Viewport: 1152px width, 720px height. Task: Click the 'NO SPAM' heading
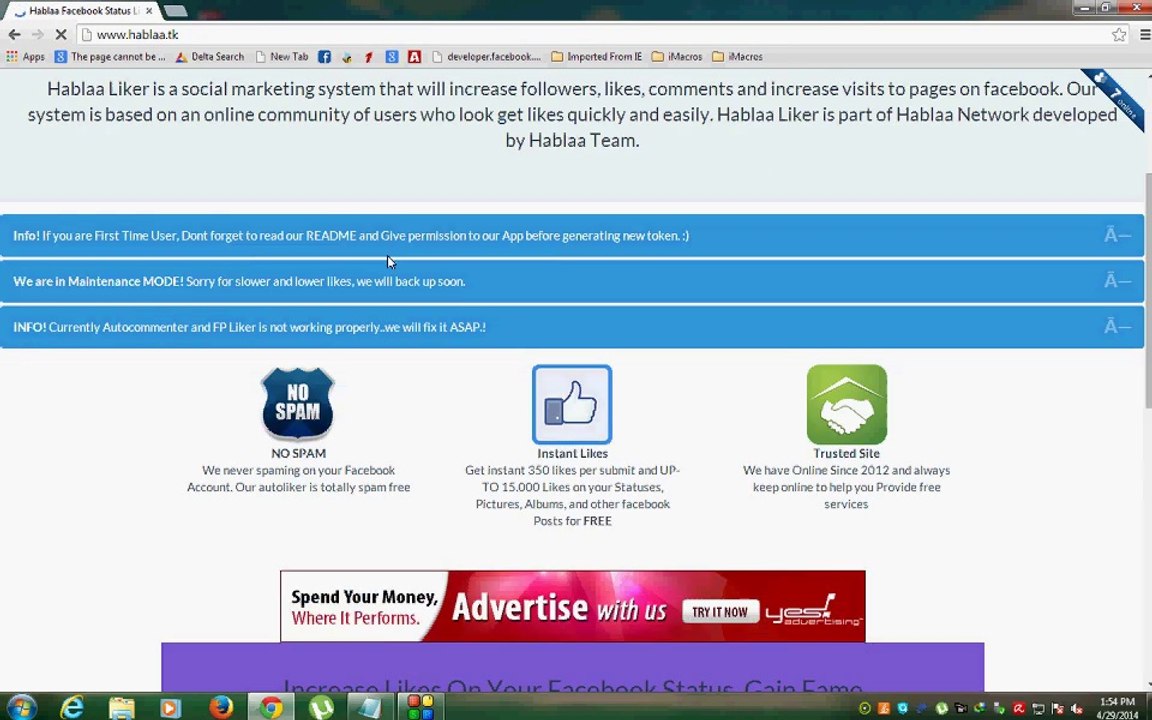pos(298,453)
